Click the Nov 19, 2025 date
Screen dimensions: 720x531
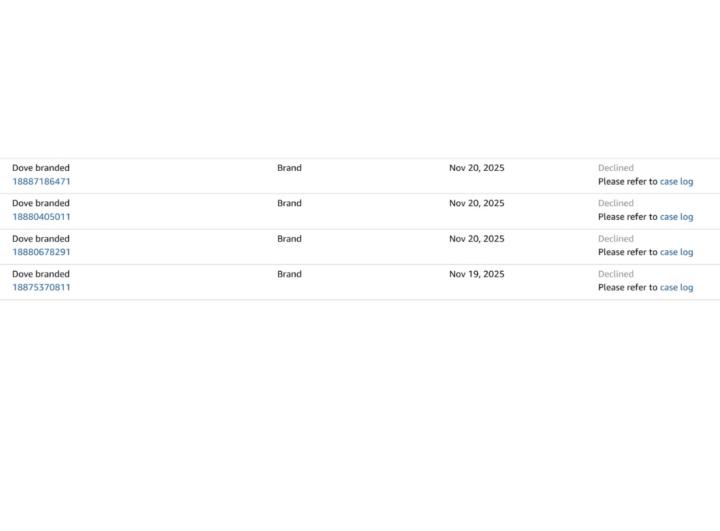click(x=476, y=274)
